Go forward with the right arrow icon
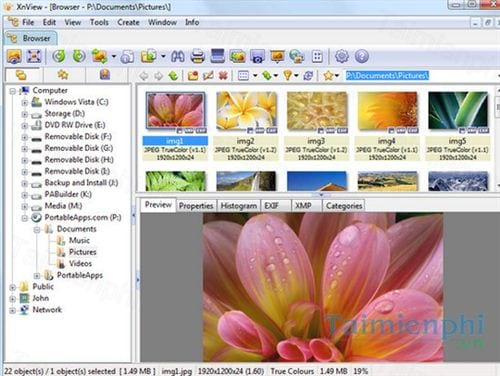This screenshot has width=500, height=376. [159, 76]
